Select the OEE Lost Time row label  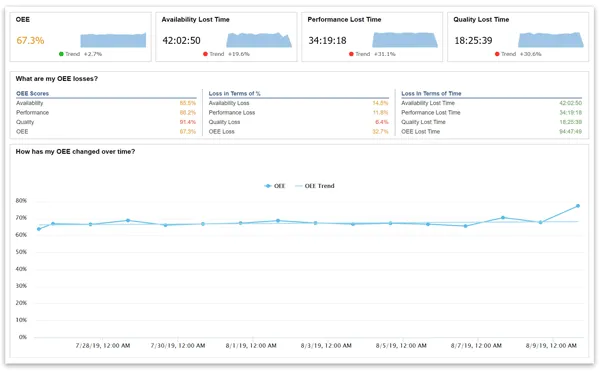click(x=421, y=131)
